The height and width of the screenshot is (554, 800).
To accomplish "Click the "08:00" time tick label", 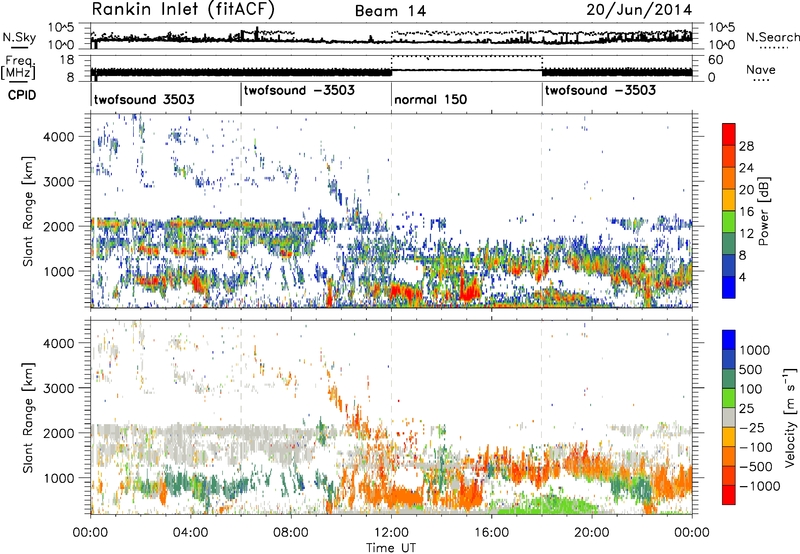I will [x=291, y=533].
